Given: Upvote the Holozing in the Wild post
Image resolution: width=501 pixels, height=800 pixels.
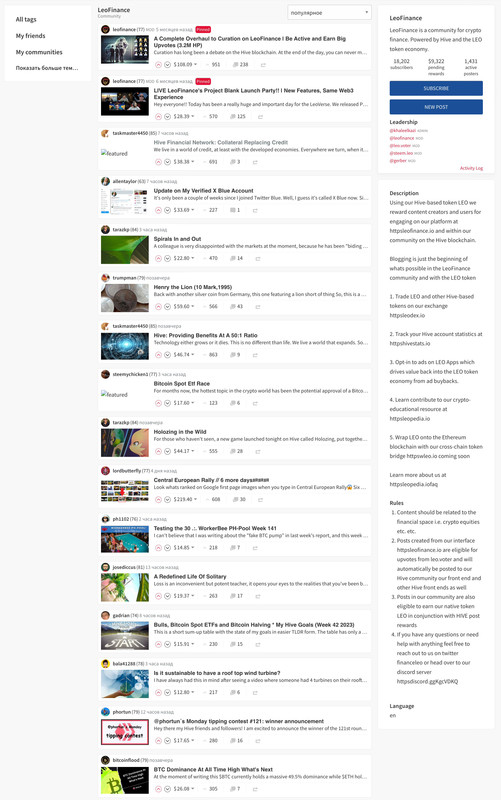Looking at the screenshot, I should [158, 451].
